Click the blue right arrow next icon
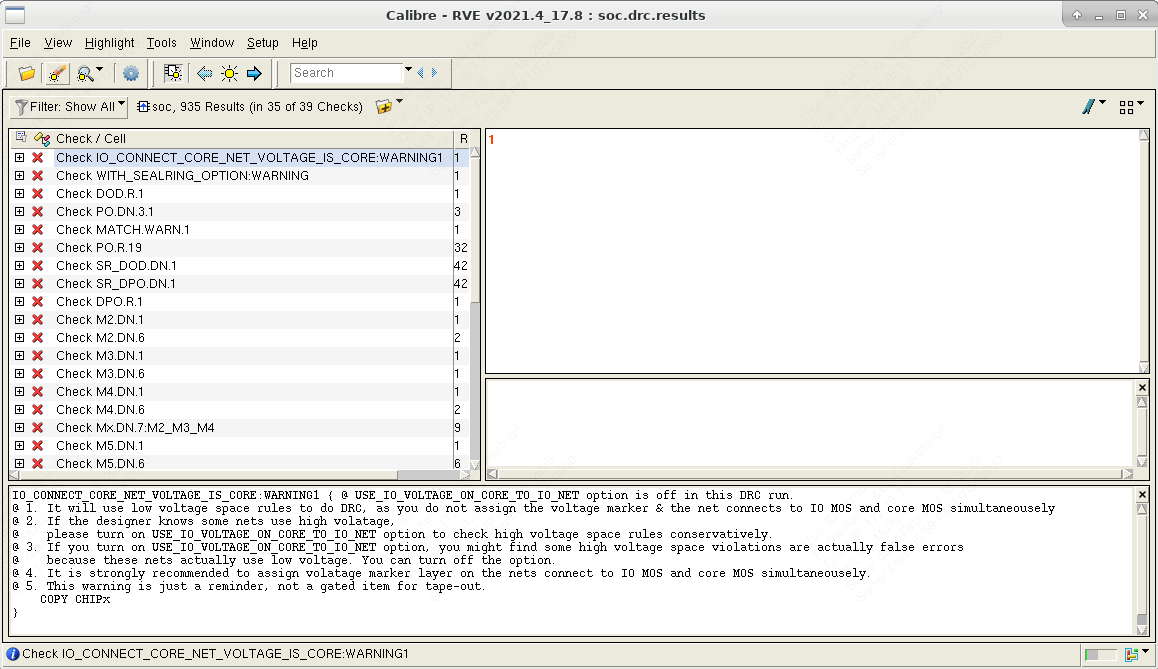Viewport: 1158px width, 669px height. tap(254, 73)
